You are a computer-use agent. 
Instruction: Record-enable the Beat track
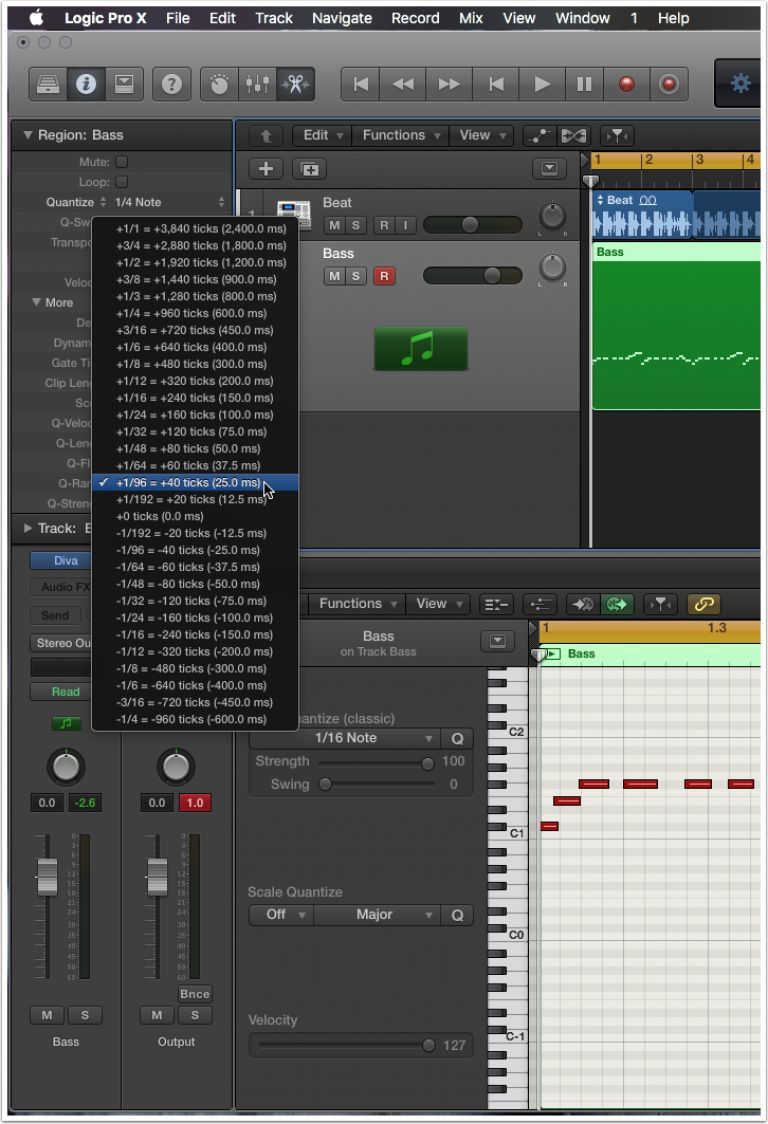pos(384,225)
